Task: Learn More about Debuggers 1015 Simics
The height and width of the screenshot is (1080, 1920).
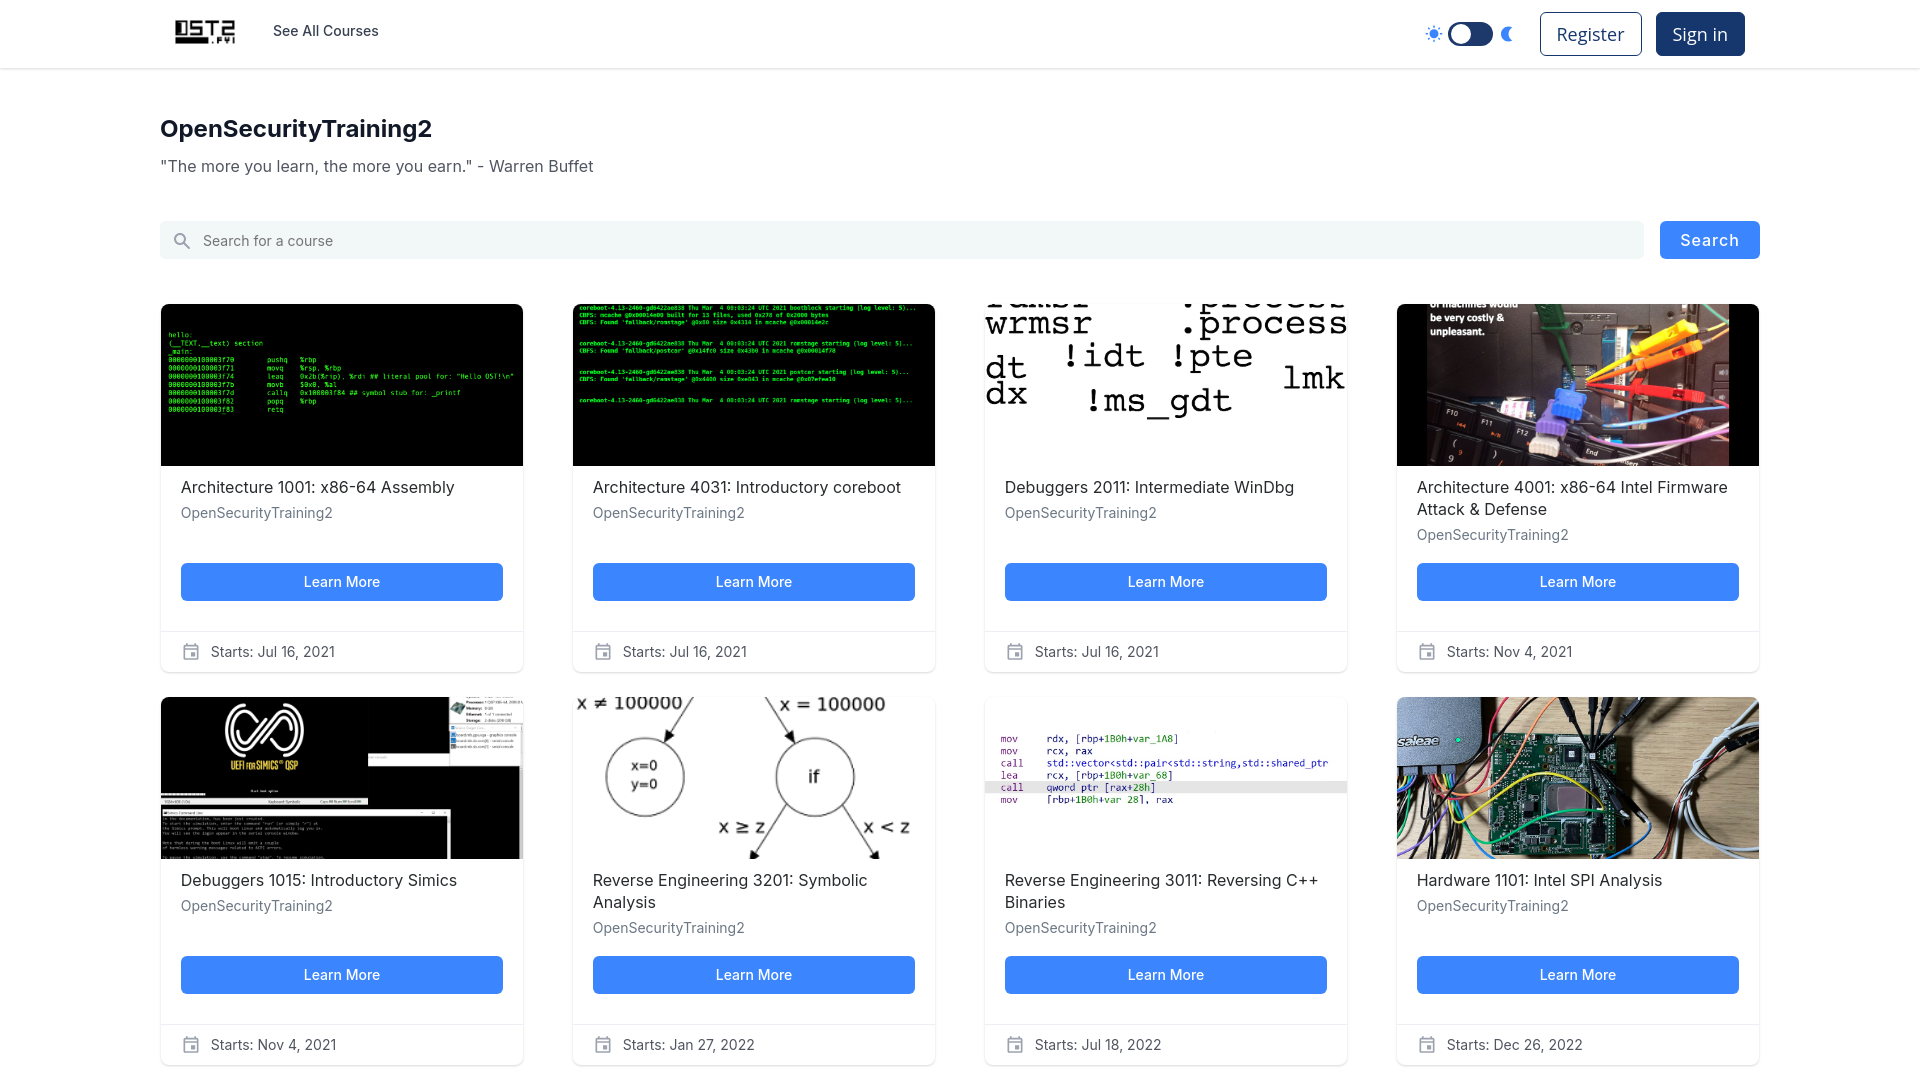Action: click(342, 975)
